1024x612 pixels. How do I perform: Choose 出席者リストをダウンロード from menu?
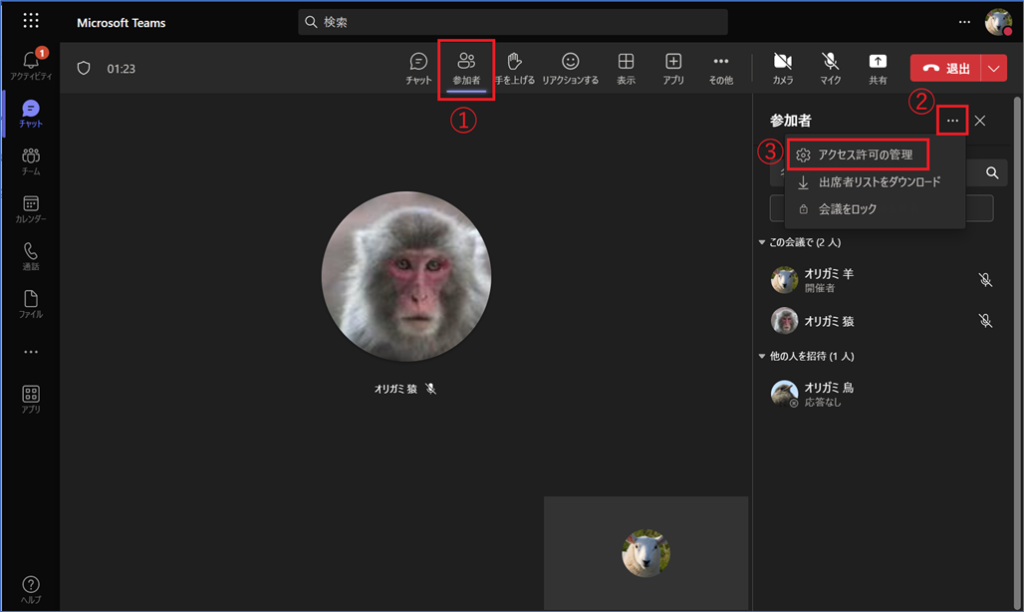878,182
